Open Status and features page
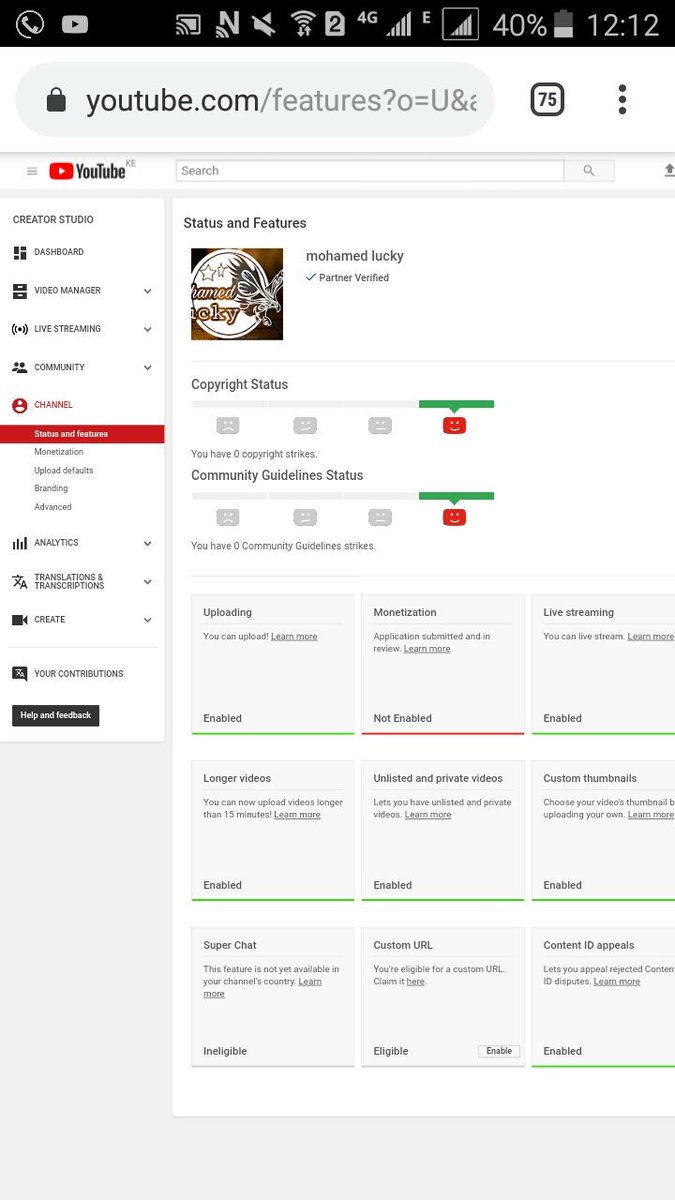 point(82,434)
